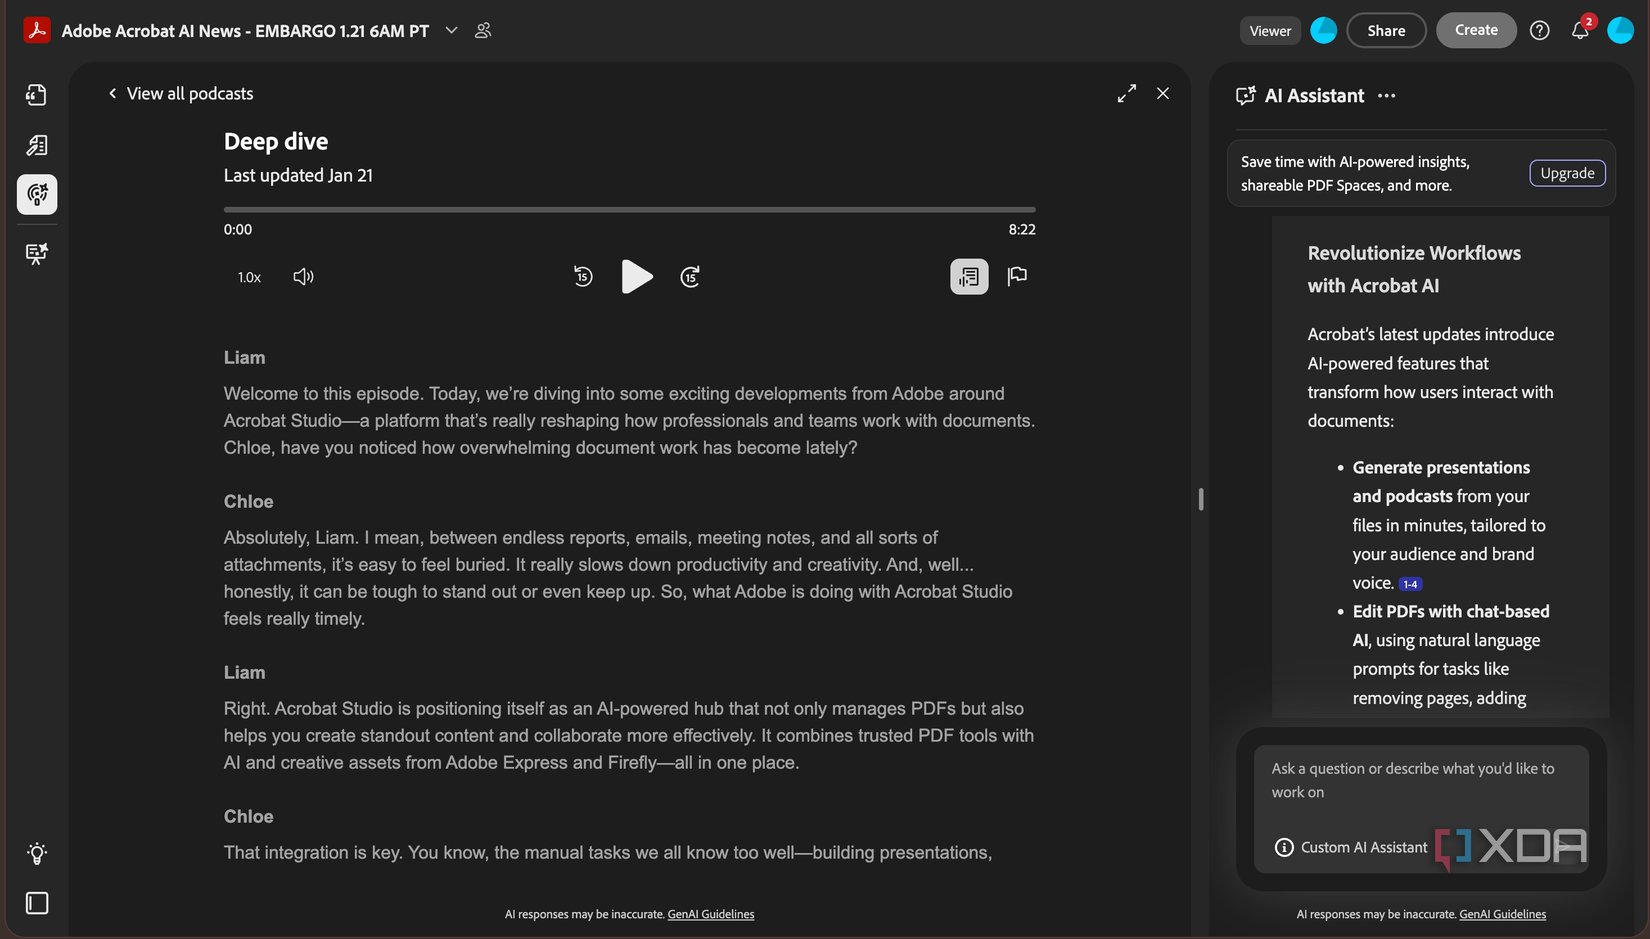Open the AI Assistant sparkle icon in the panel header
Viewport: 1650px width, 939px height.
[x=1245, y=95]
